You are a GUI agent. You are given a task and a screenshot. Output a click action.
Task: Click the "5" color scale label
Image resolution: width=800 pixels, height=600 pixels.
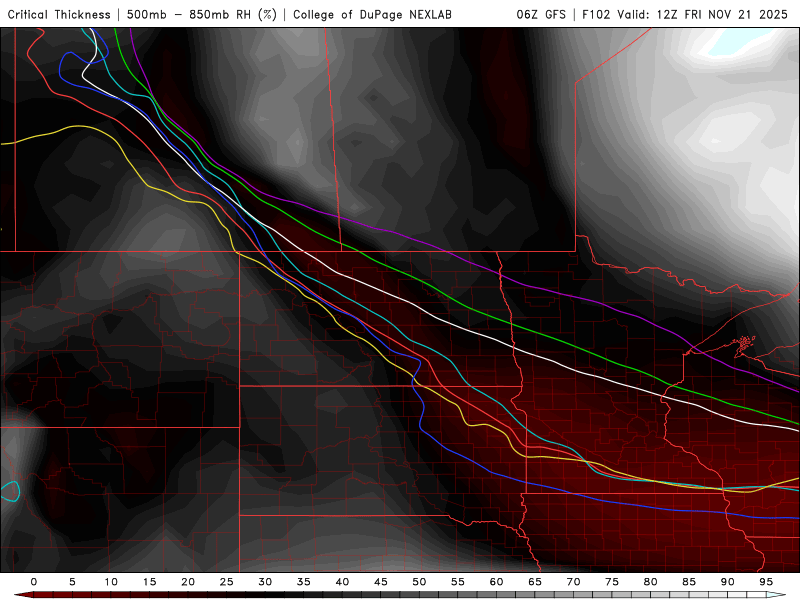pos(72,582)
